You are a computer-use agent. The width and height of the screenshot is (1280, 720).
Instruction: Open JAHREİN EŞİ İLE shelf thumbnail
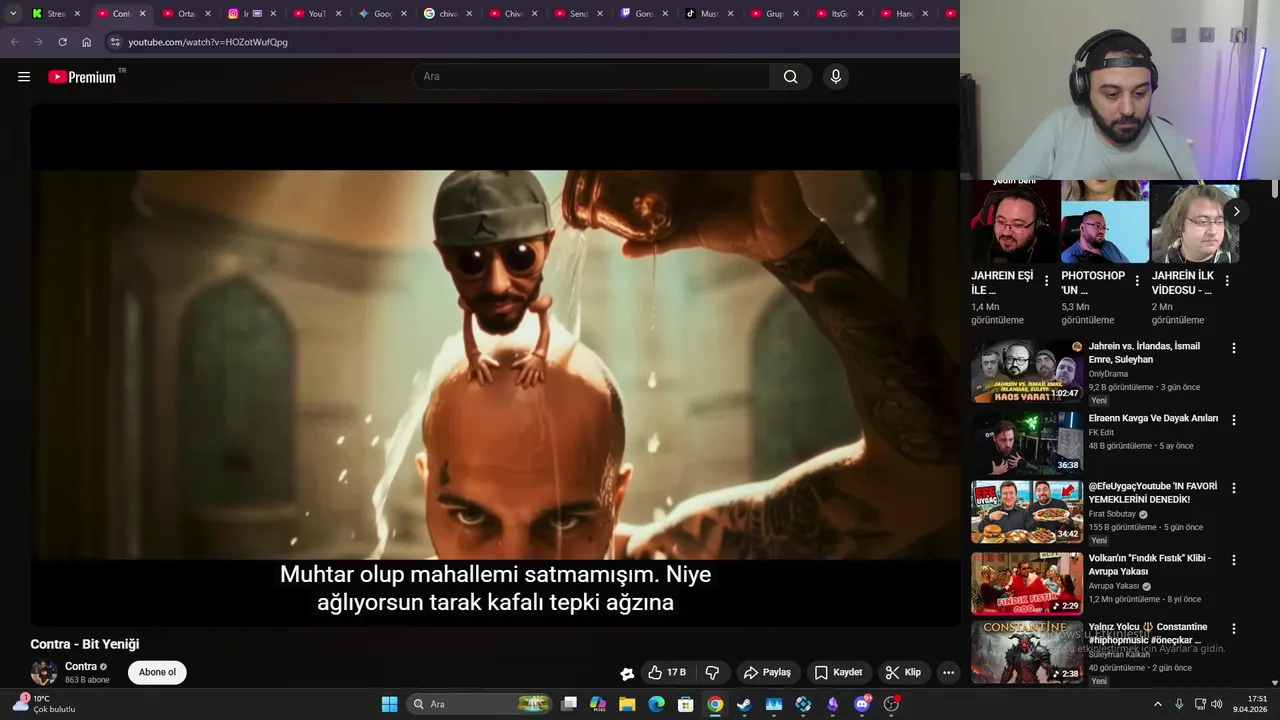(x=1015, y=222)
